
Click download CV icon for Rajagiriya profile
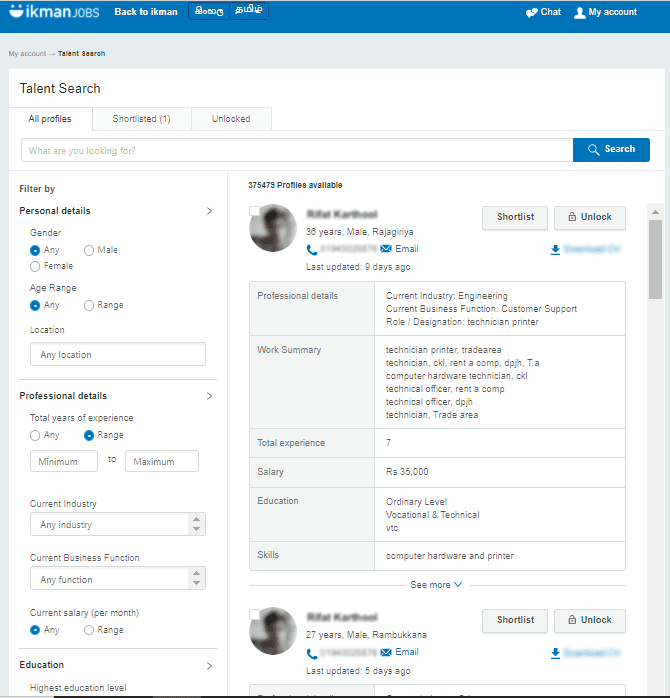click(x=555, y=250)
